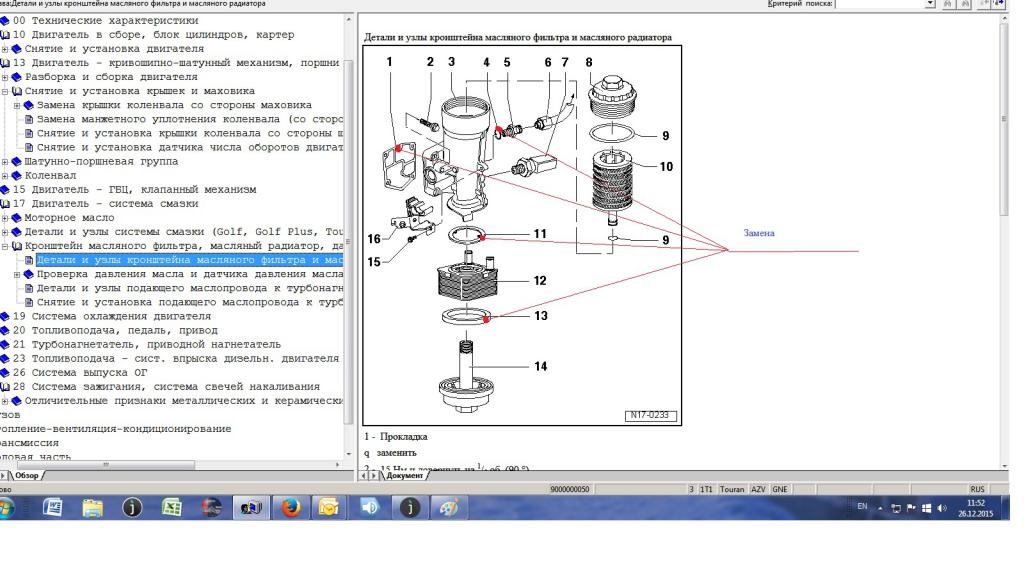Click EN language indicator in system tray
This screenshot has width=1024, height=576.
point(862,507)
